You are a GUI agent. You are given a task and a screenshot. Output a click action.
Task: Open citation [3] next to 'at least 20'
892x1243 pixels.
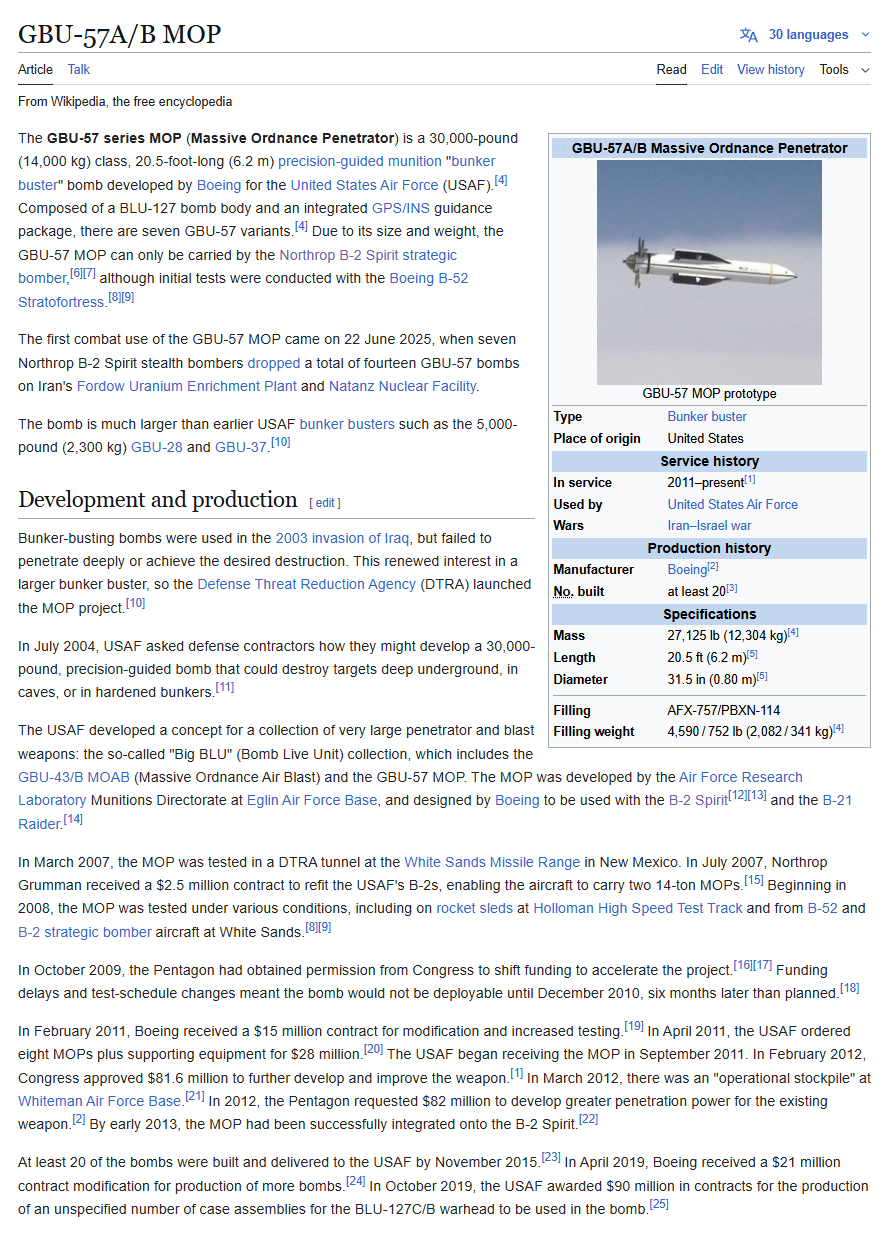coord(732,588)
